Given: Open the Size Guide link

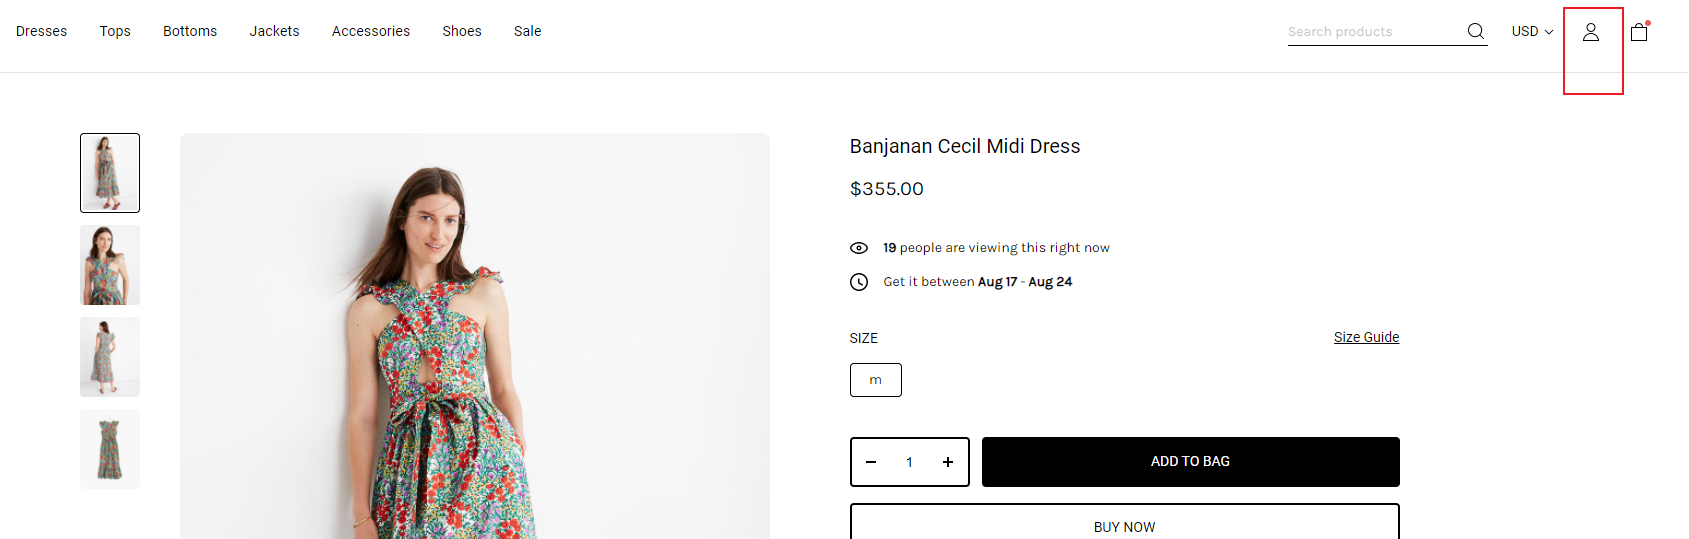Looking at the screenshot, I should [1366, 337].
